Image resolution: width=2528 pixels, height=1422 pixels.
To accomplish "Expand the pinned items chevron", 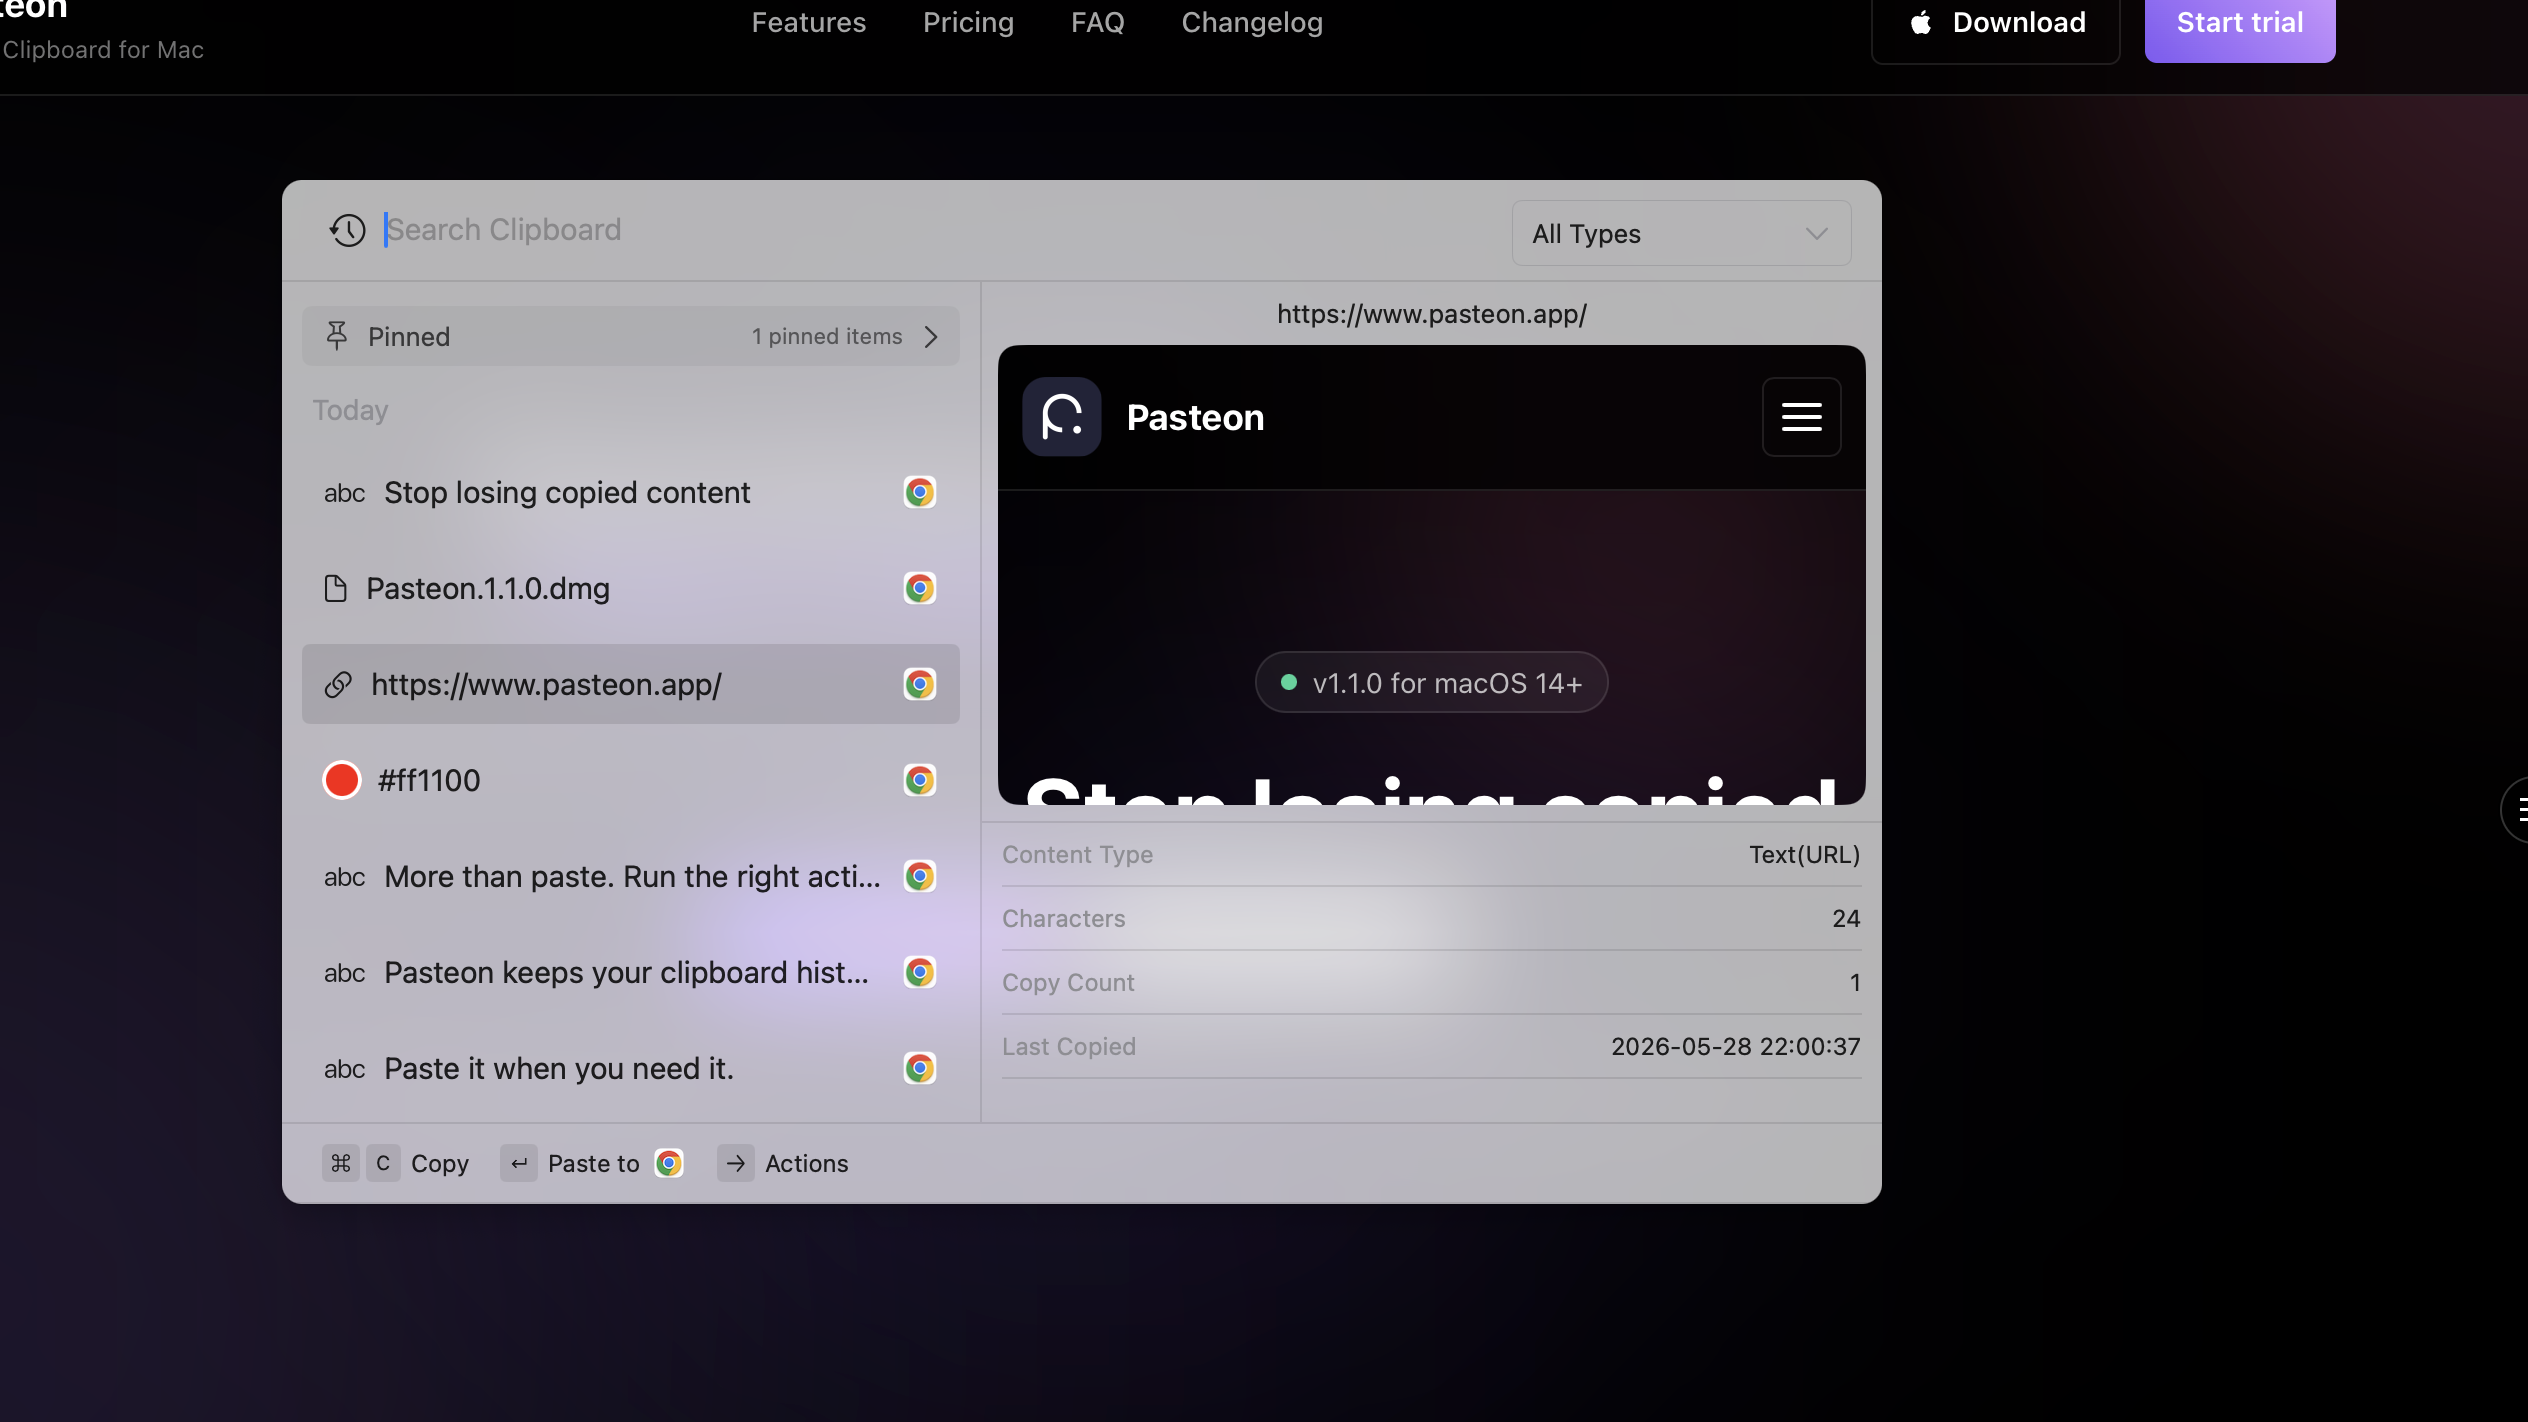I will 931,336.
